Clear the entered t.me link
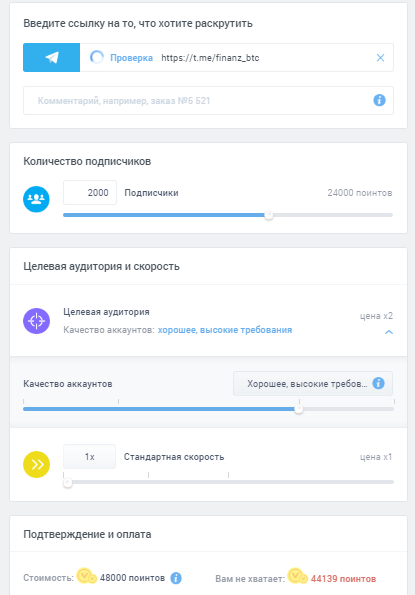The width and height of the screenshot is (415, 595). tap(380, 58)
